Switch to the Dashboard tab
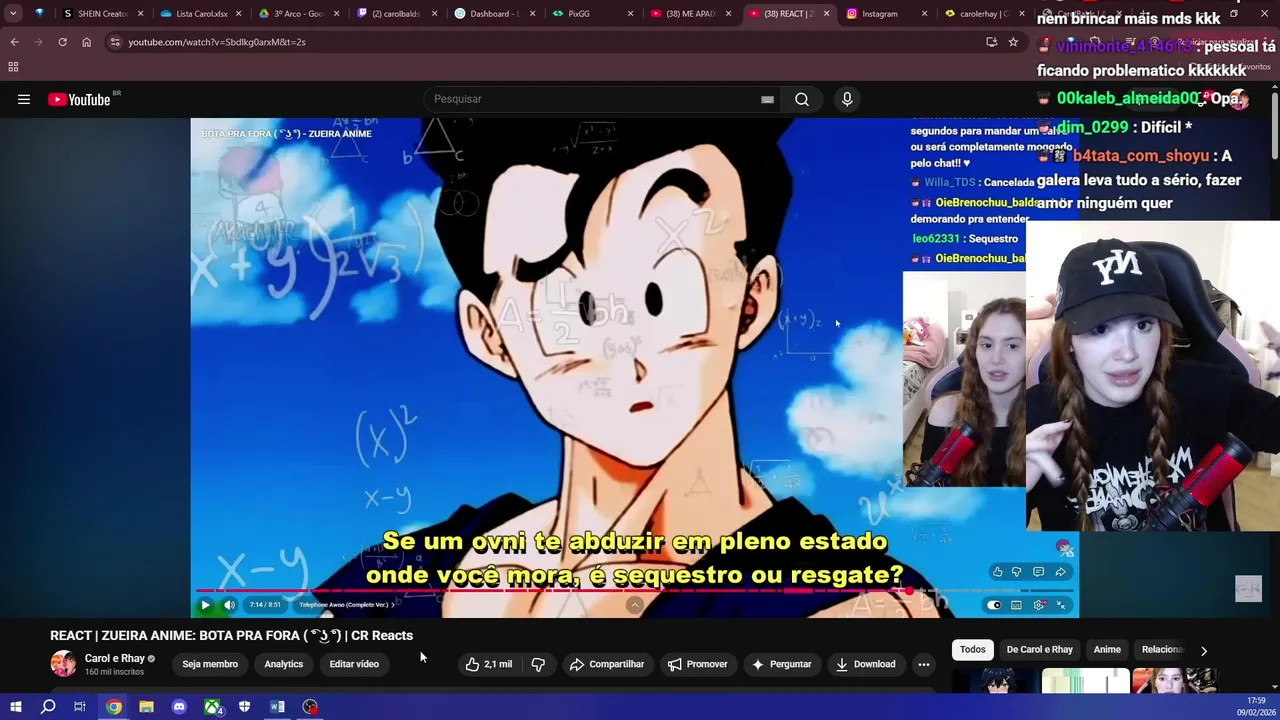The height and width of the screenshot is (720, 1280). click(x=494, y=14)
